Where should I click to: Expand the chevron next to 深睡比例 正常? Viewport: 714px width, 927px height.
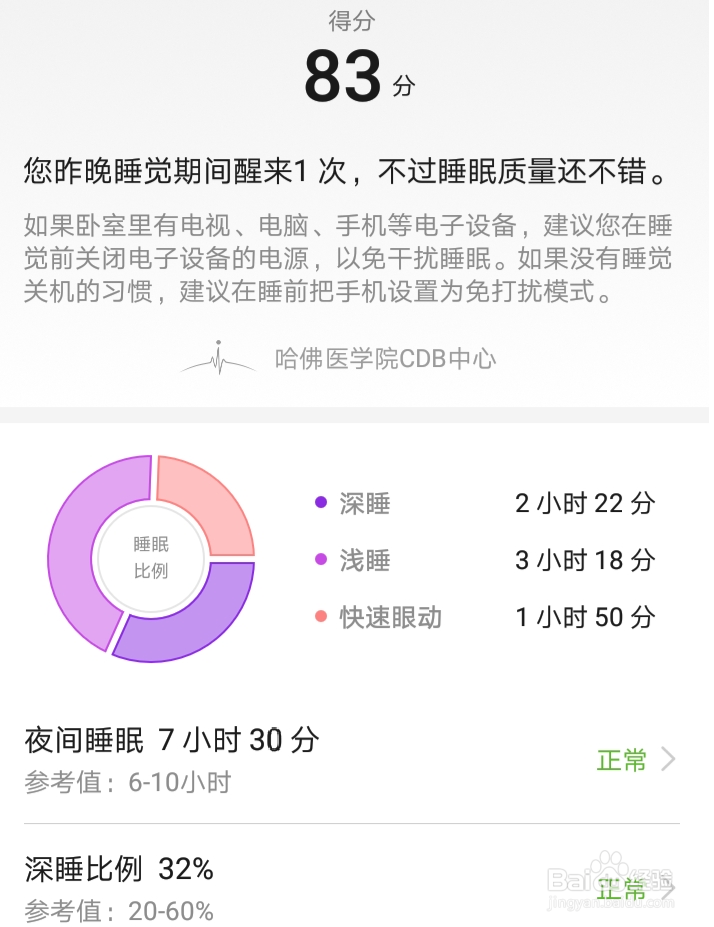click(668, 889)
